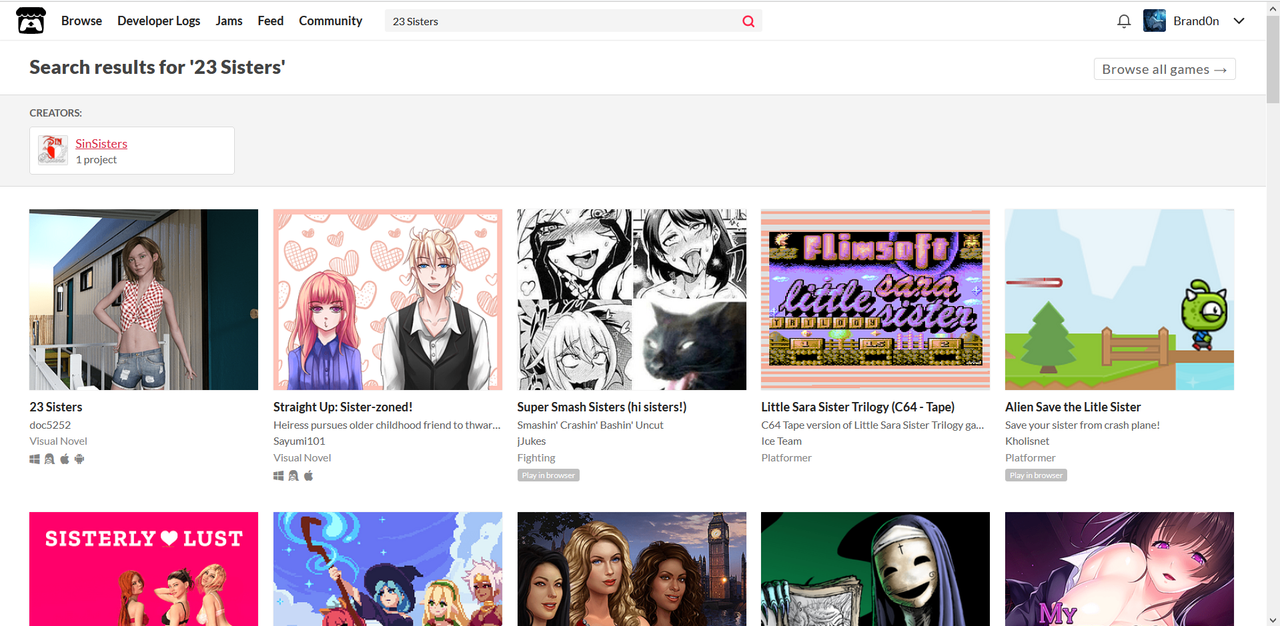Open Little Sara Sister Trilogy title link
Viewport: 1280px width, 626px height.
click(x=858, y=407)
